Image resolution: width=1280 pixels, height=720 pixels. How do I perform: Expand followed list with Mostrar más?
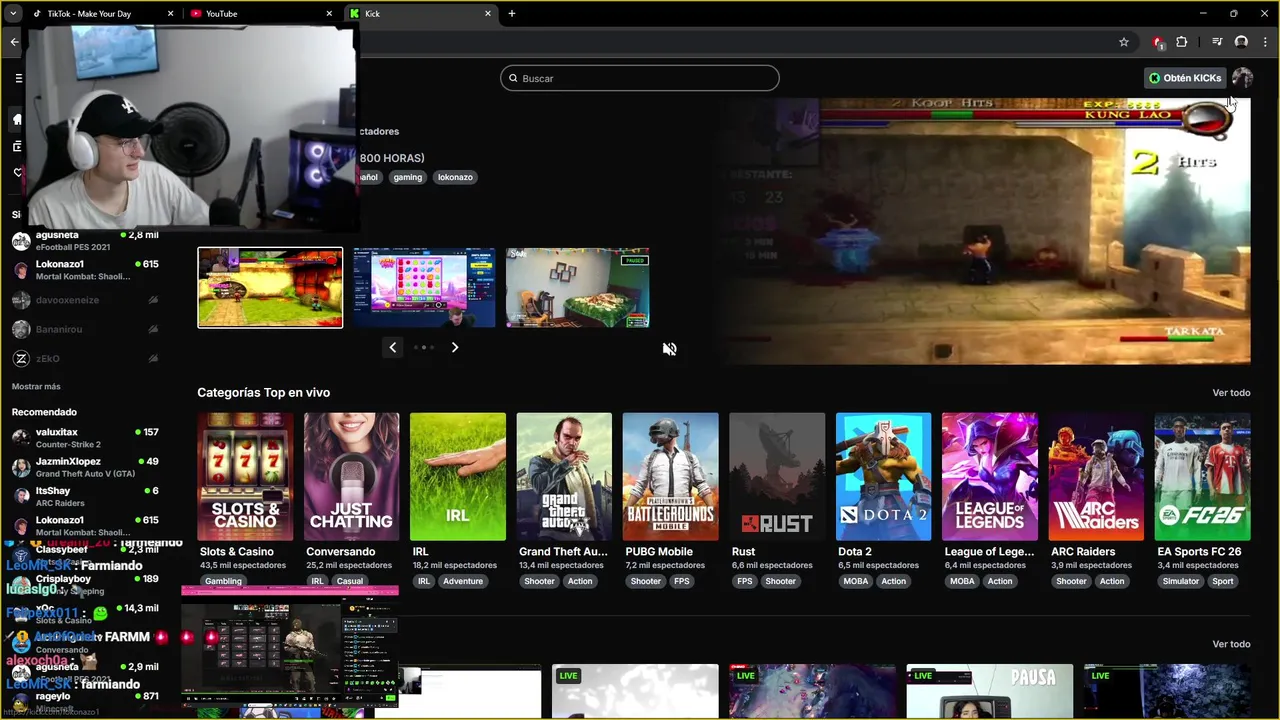tap(36, 386)
